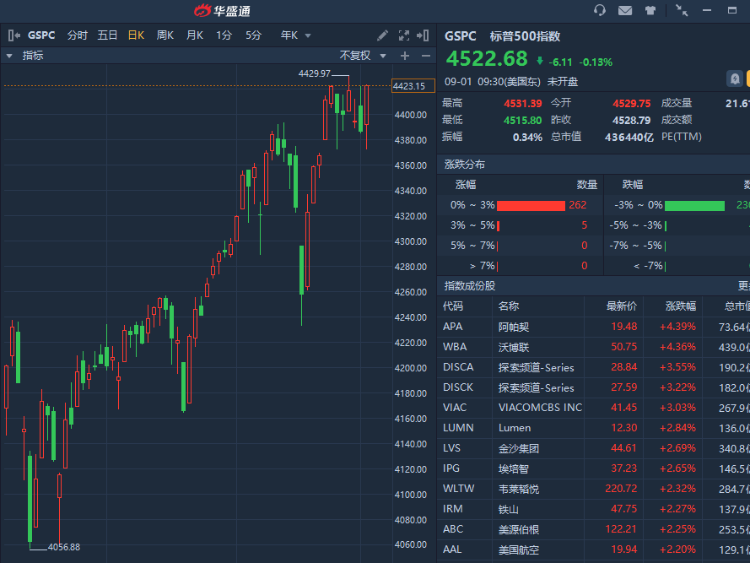The image size is (750, 563).
Task: Open the 不复权 adjustment dropdown
Action: tap(361, 56)
